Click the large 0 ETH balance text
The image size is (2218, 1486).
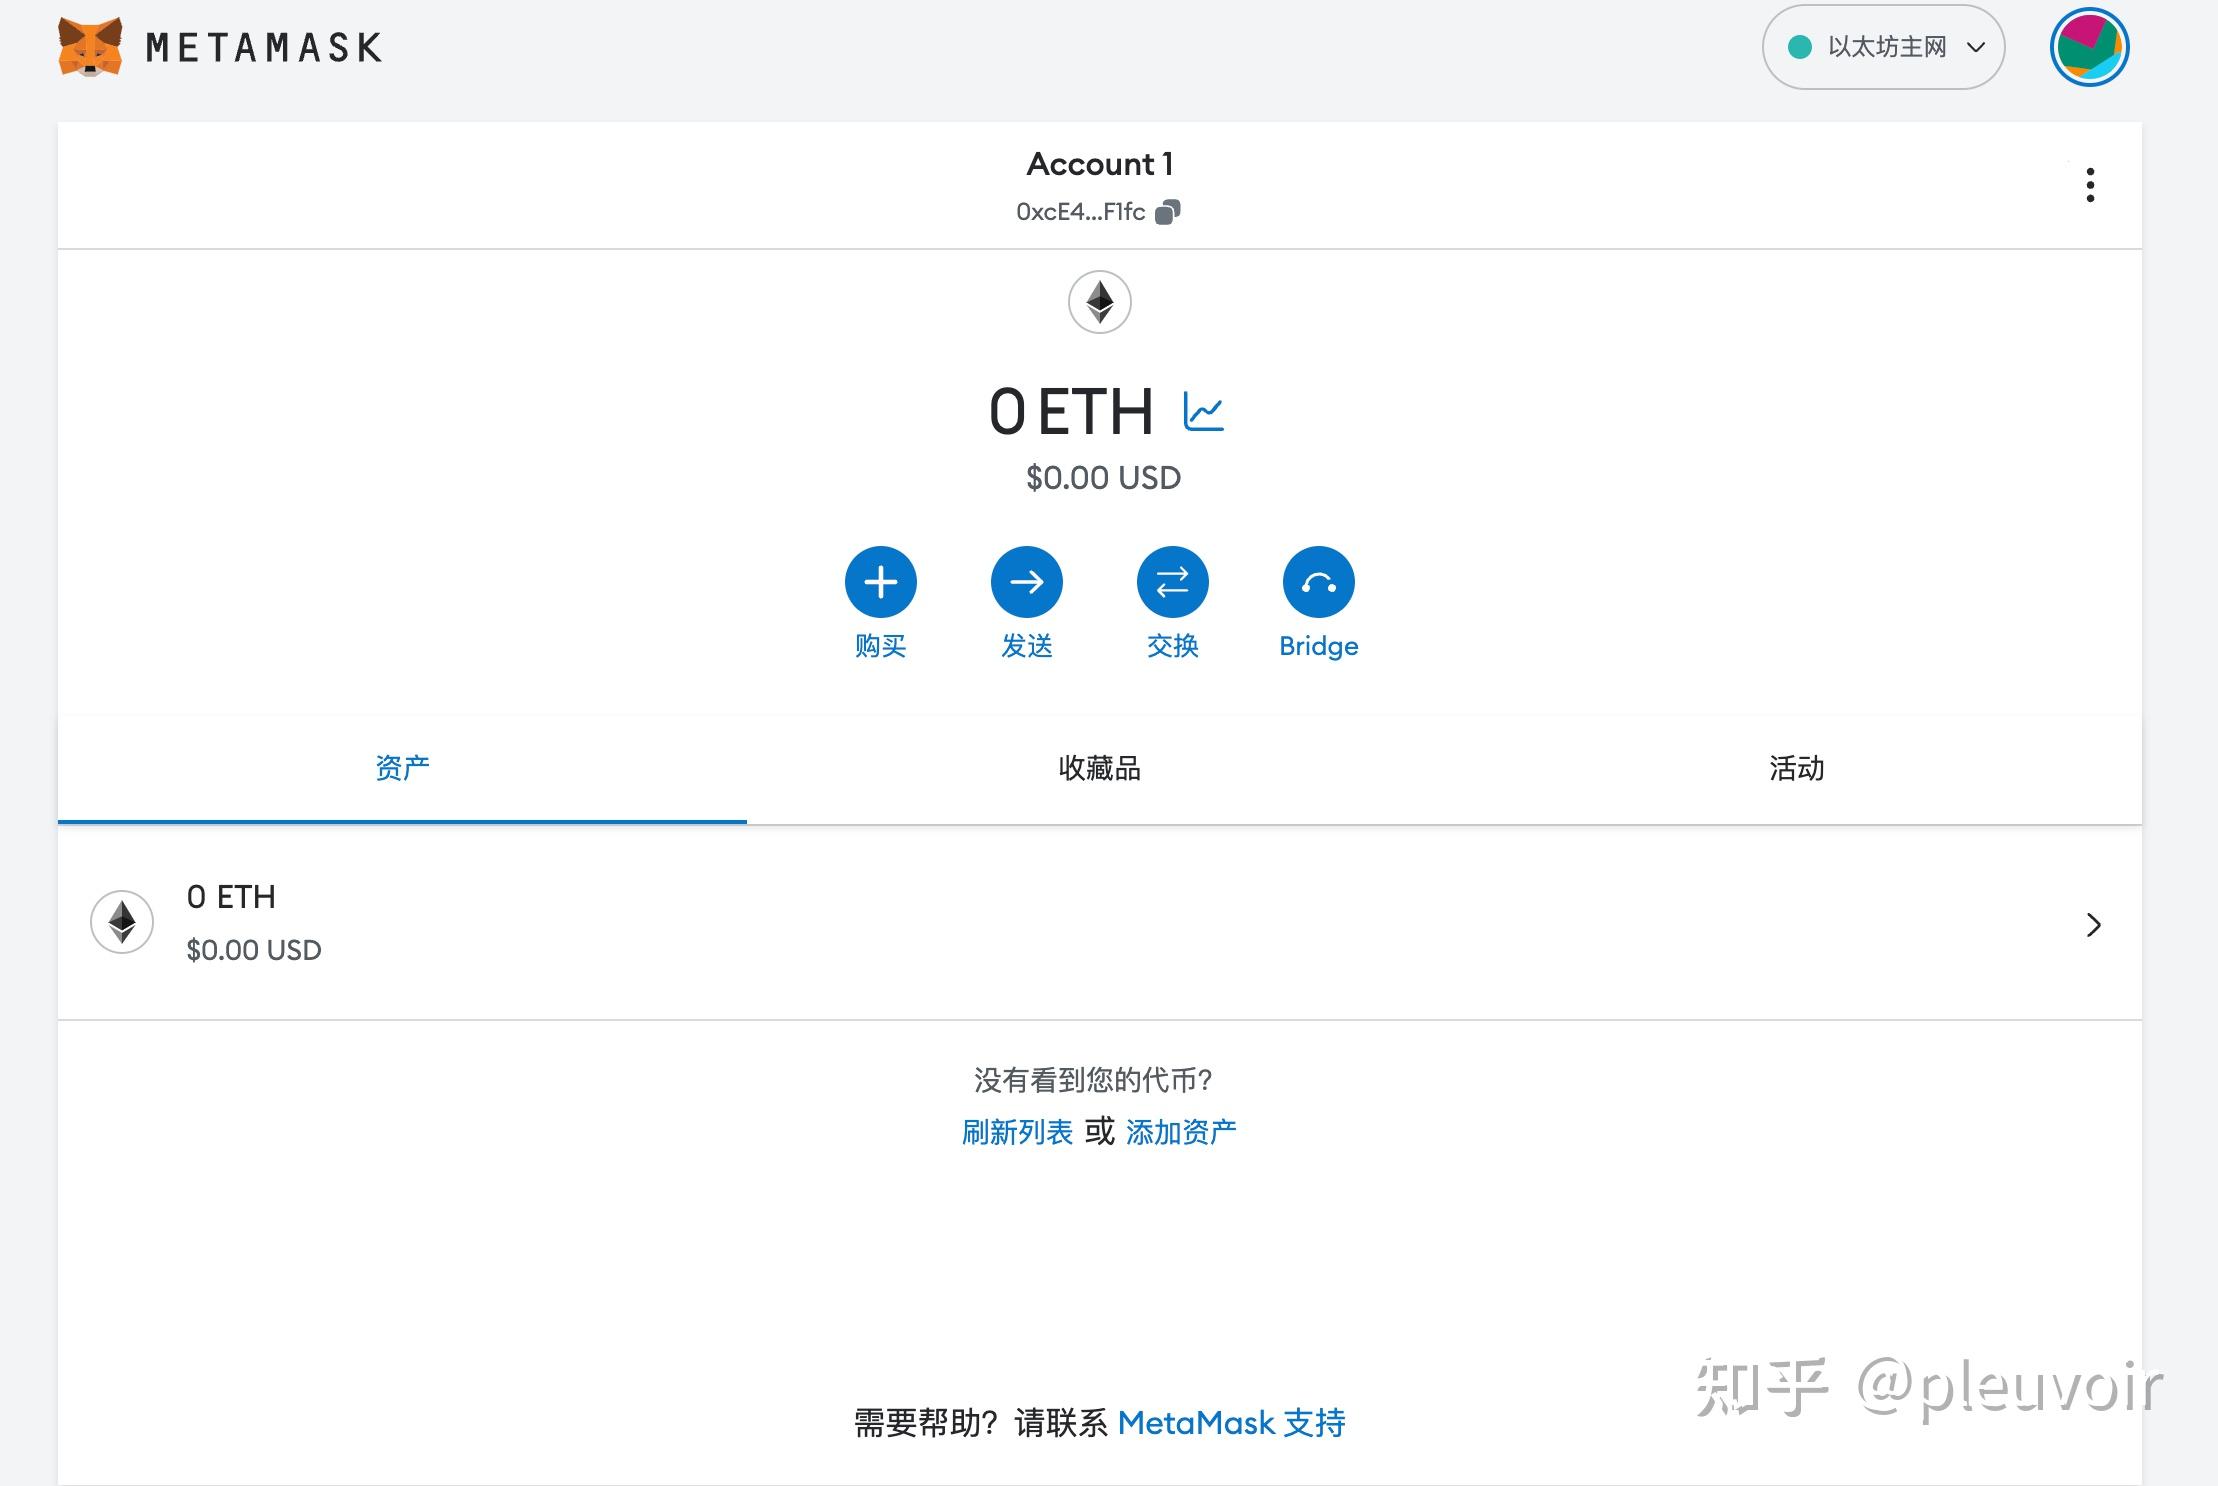pos(1071,412)
